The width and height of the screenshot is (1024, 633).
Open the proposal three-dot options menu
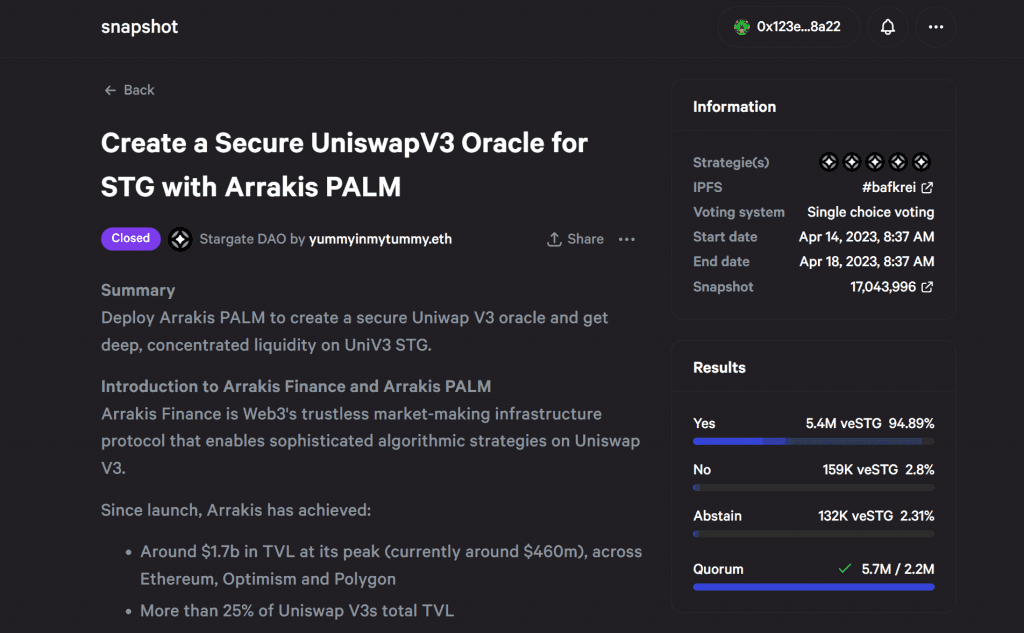627,239
